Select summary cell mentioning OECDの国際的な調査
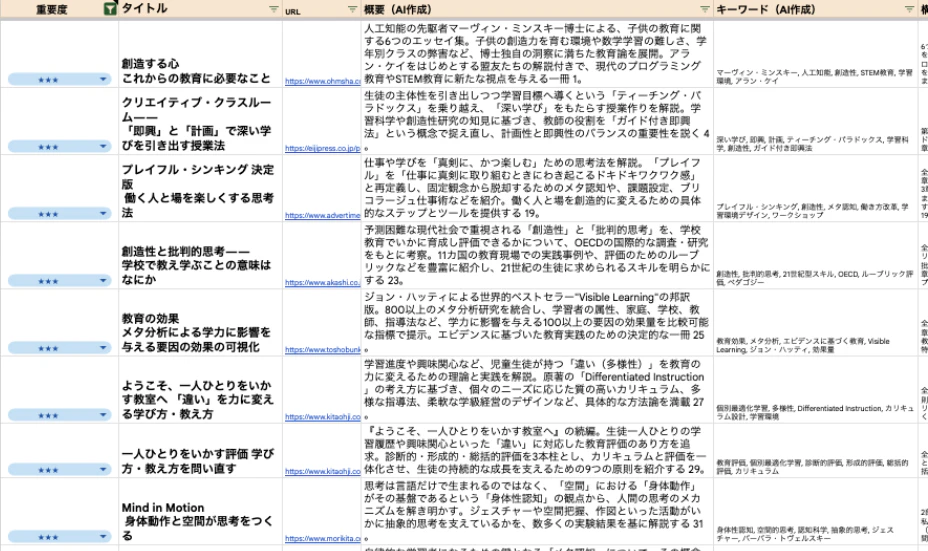Viewport: 928px width, 551px height. (537, 256)
